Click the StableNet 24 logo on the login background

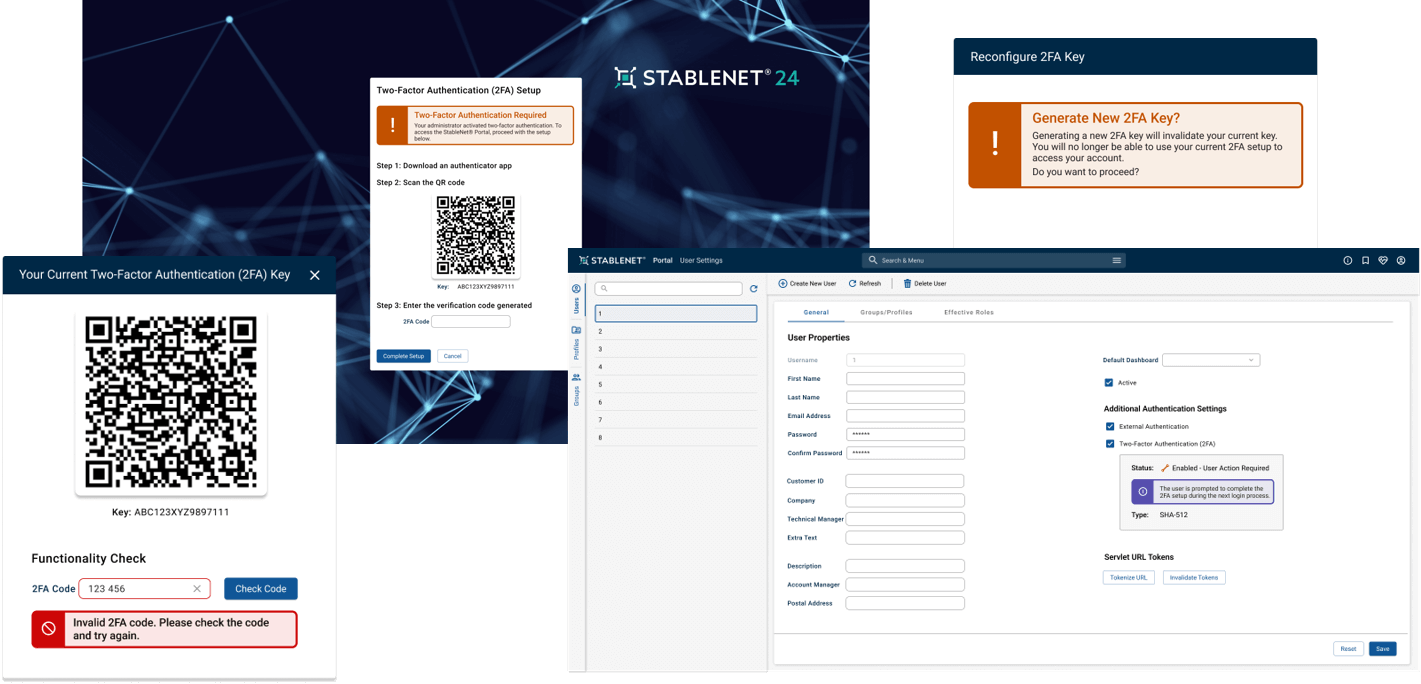click(x=706, y=77)
